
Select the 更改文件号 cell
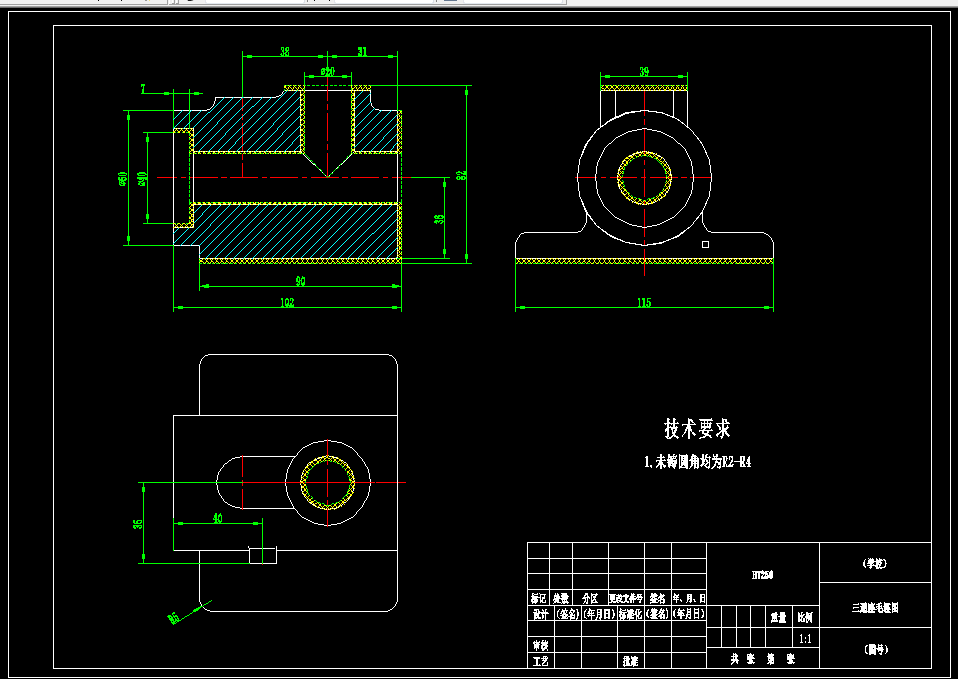pos(626,598)
